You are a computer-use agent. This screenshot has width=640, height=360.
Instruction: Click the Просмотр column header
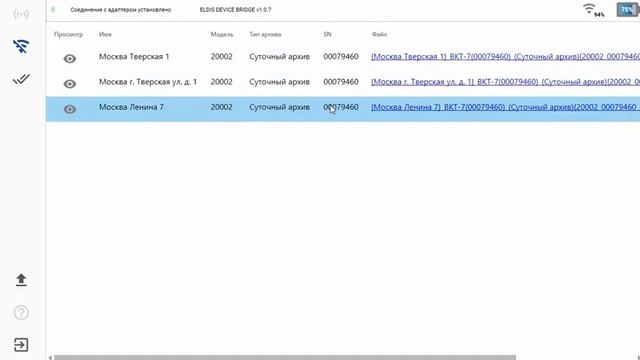point(68,34)
